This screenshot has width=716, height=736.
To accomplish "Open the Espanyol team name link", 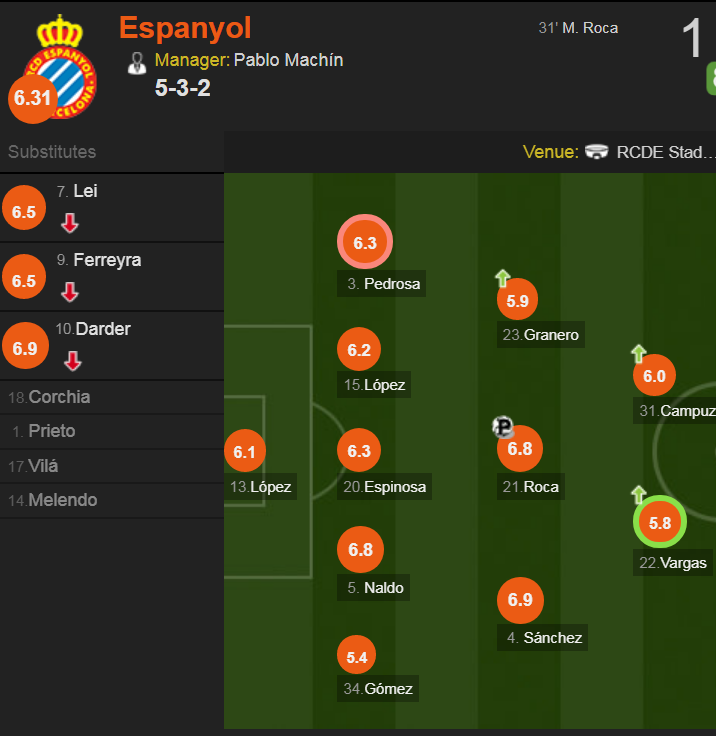I will (x=185, y=28).
